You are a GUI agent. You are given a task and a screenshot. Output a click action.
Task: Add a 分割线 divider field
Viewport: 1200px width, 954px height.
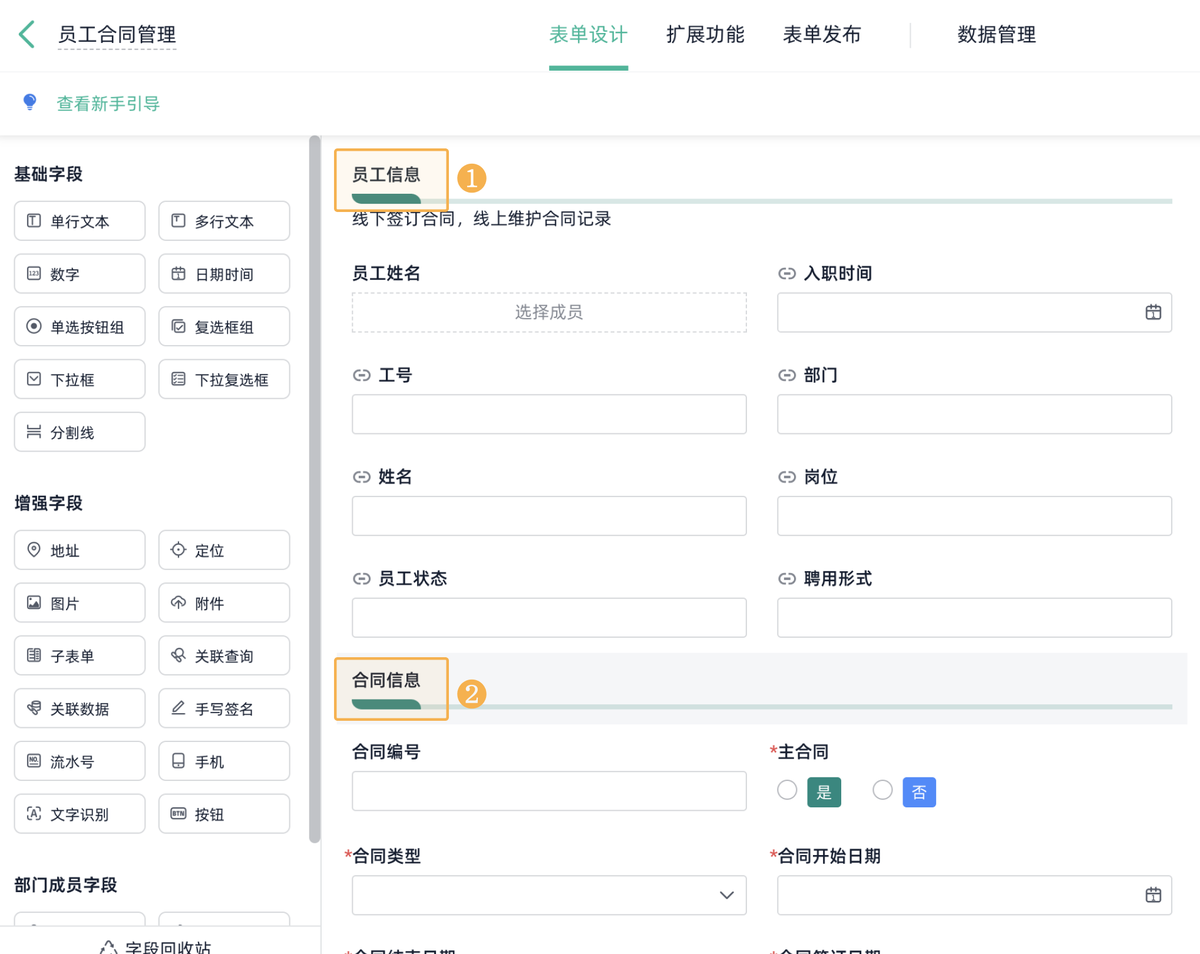(x=79, y=431)
